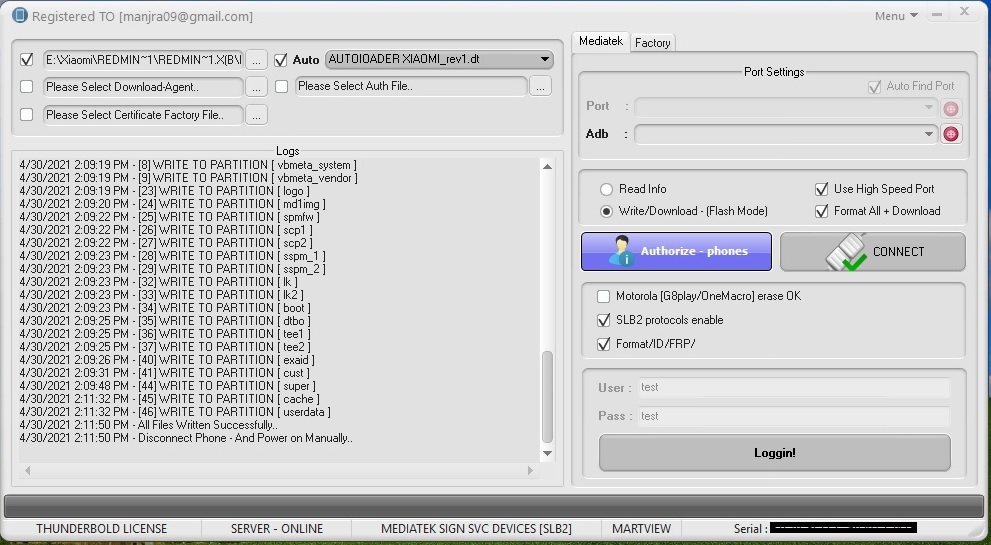Select the Mediatek tab

tap(600, 41)
